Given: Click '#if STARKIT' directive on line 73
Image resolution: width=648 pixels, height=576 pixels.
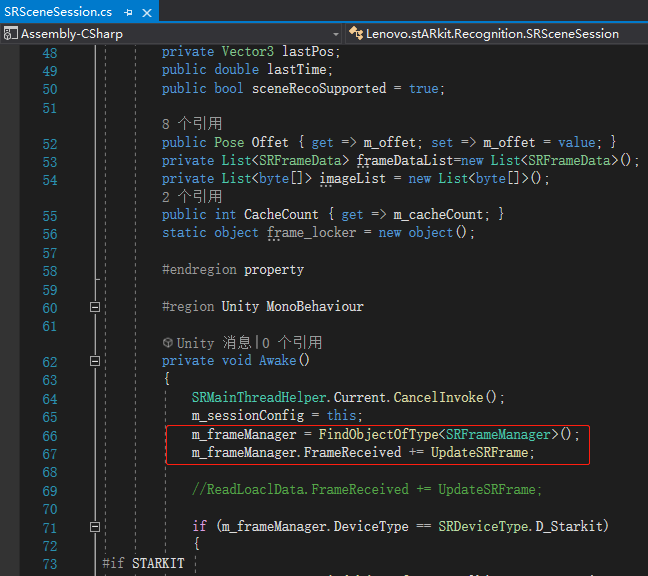Looking at the screenshot, I should point(143,564).
